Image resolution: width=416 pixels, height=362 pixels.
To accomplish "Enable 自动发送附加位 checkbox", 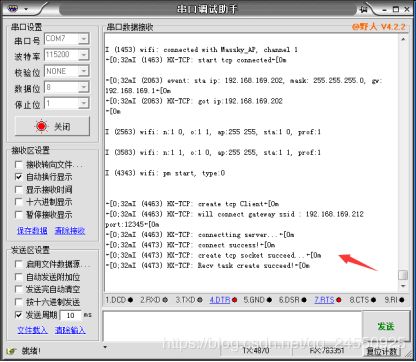I will click(19, 277).
